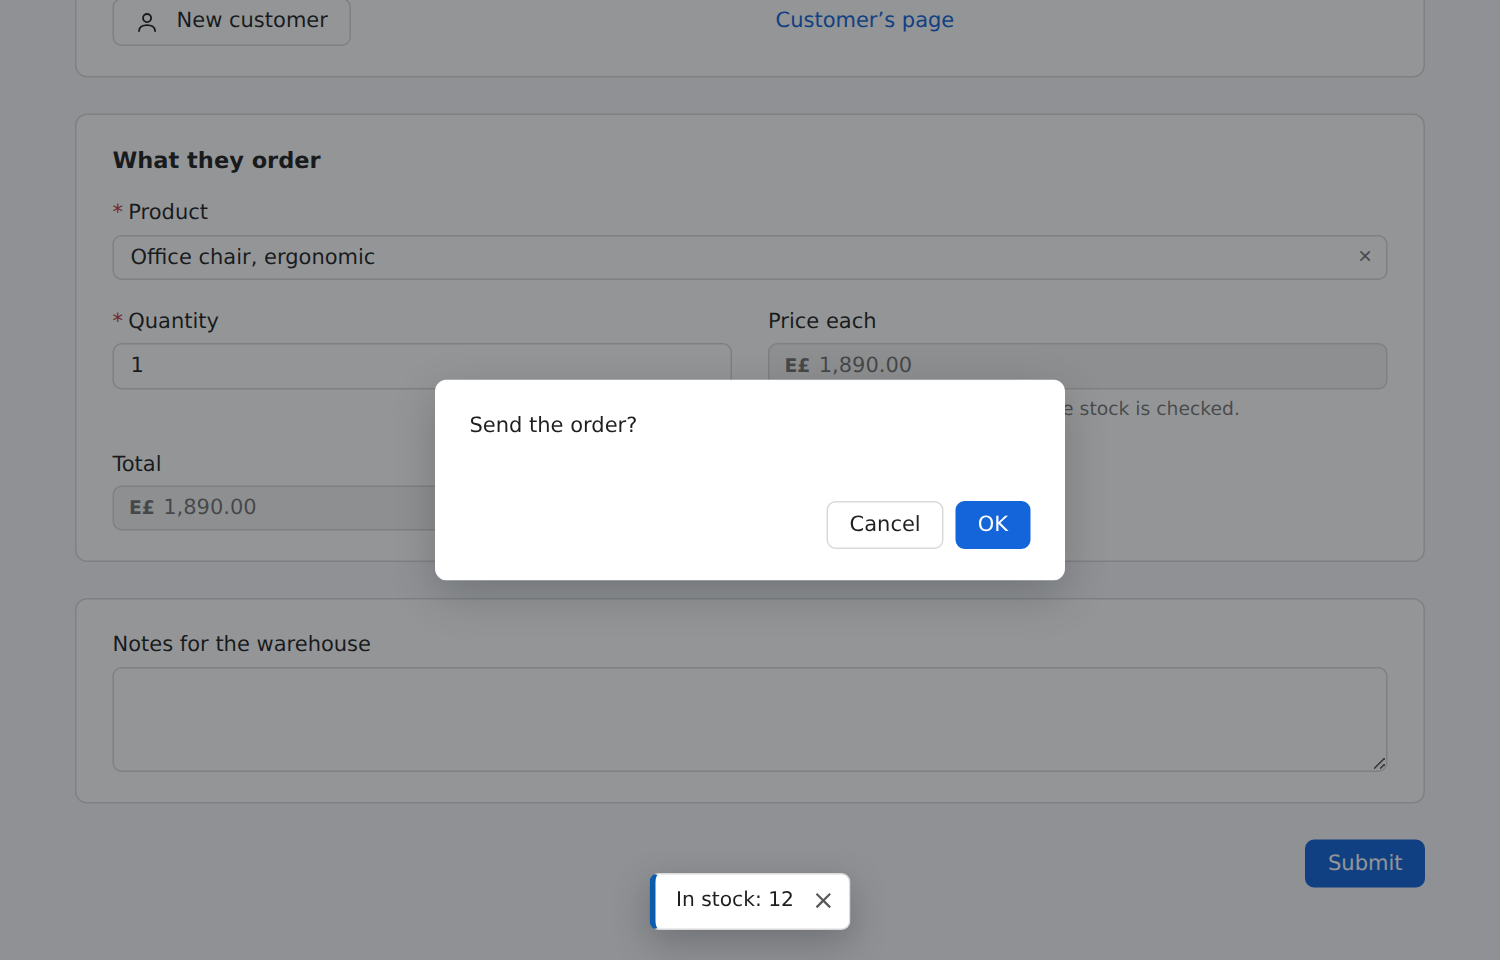Click the Submit button

point(1364,863)
